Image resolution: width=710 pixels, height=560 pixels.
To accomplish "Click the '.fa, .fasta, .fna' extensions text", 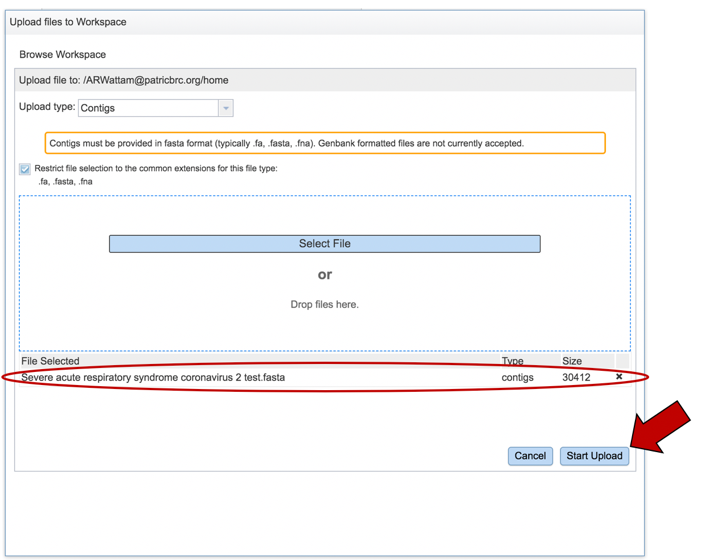I will [66, 182].
